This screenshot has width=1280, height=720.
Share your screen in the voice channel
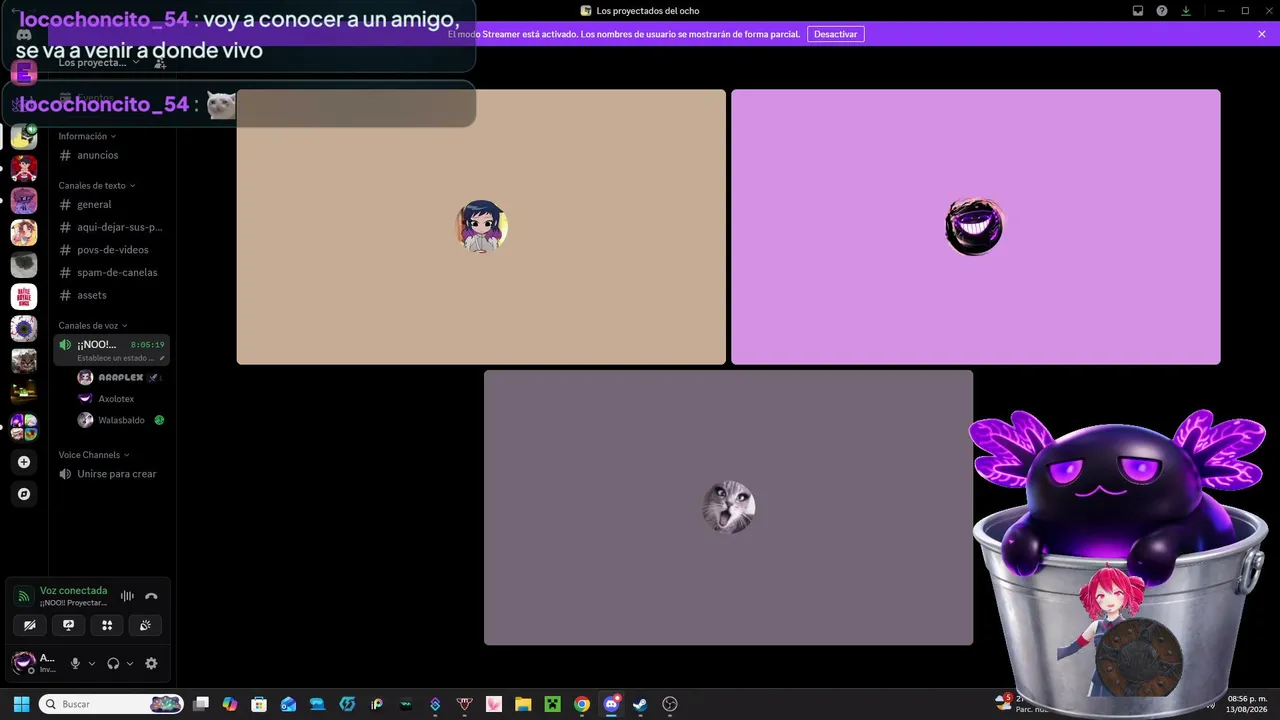[x=68, y=625]
